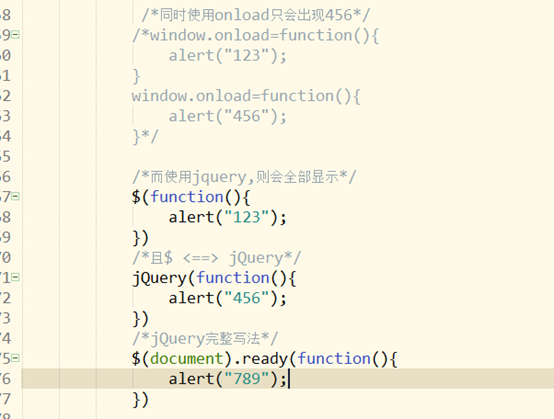Viewport: 554px width, 419px height.
Task: Click the comment "/*jQuery完整写法*/"
Action: pyautogui.click(x=205, y=338)
